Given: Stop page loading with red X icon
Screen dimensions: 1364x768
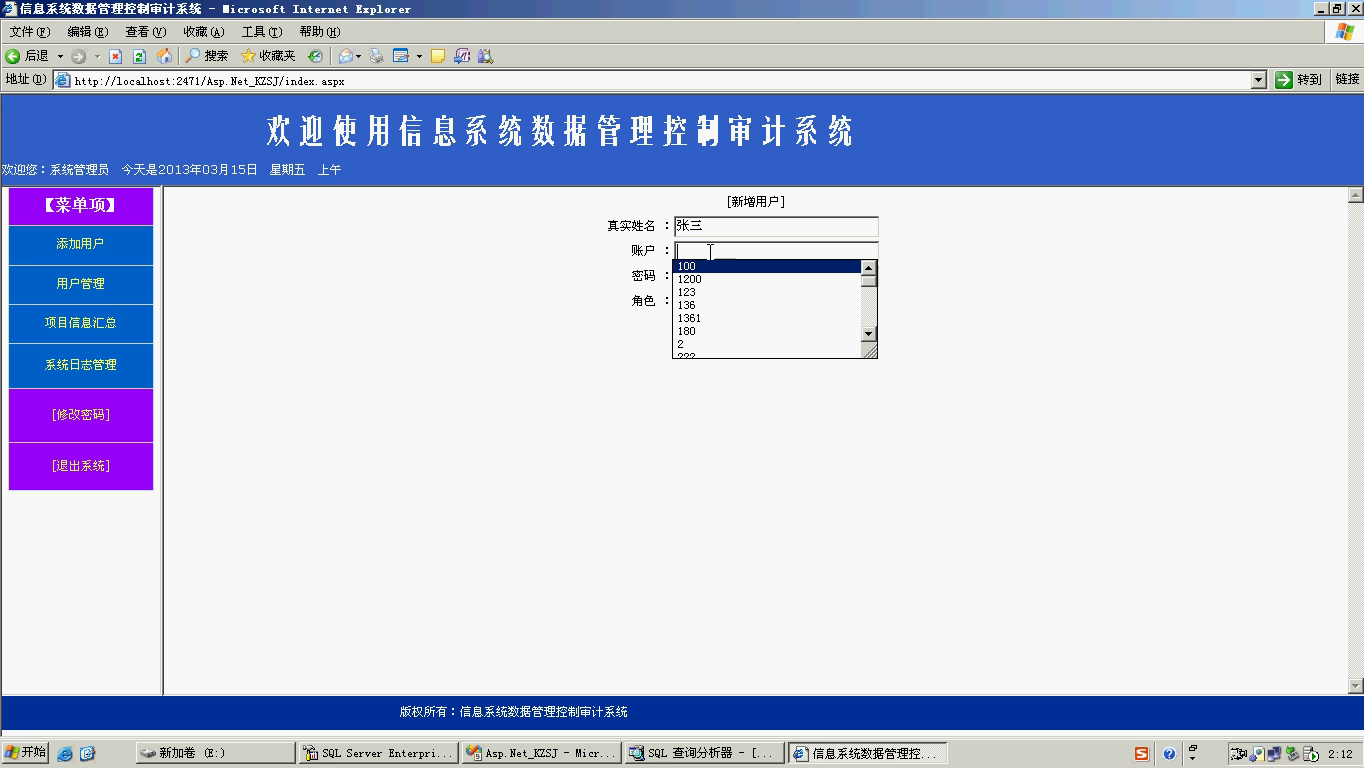Looking at the screenshot, I should pos(115,56).
